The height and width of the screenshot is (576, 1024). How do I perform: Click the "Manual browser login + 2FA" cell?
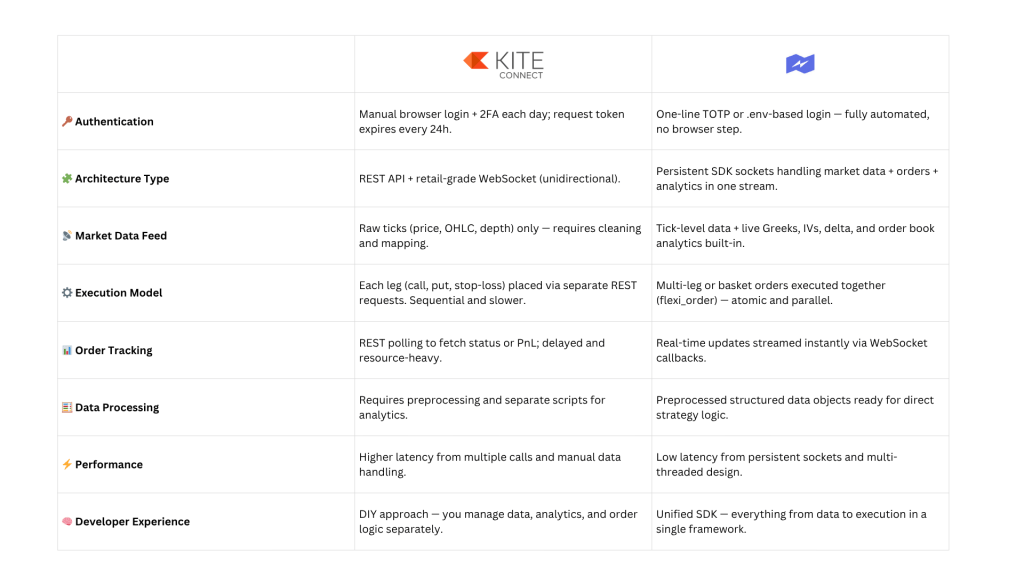coord(492,121)
